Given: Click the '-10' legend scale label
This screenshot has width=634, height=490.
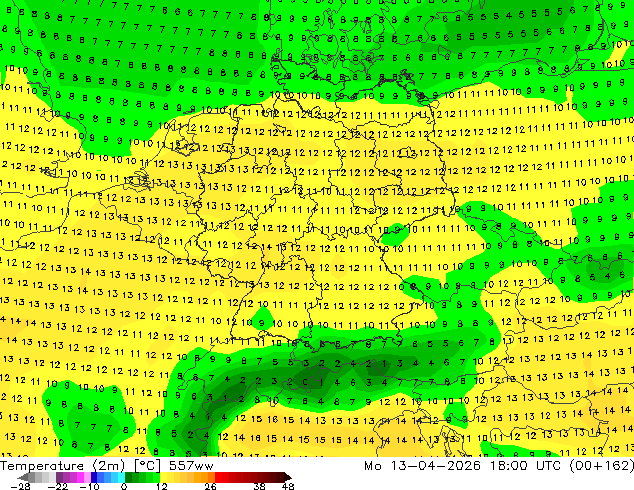Looking at the screenshot, I should click(89, 486).
